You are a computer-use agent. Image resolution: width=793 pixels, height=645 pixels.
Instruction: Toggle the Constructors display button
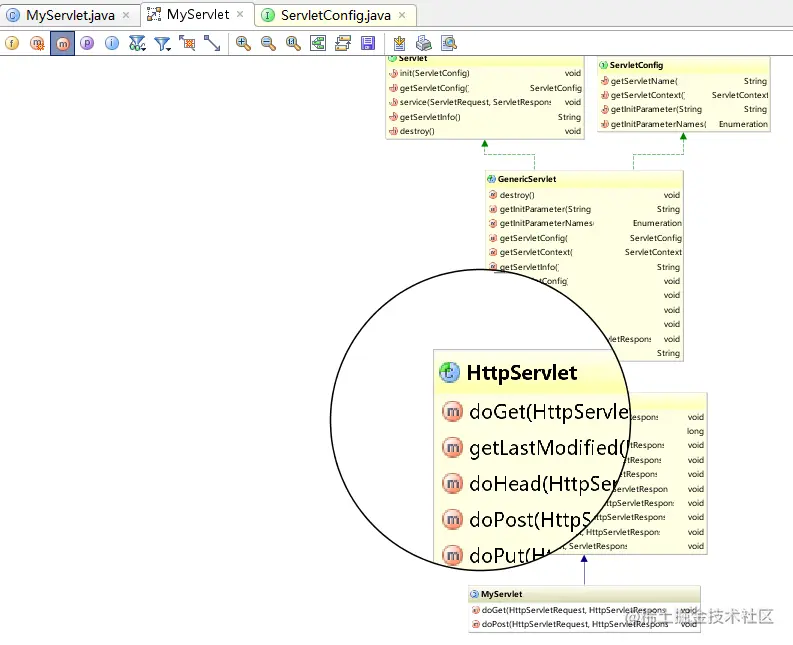click(x=37, y=44)
